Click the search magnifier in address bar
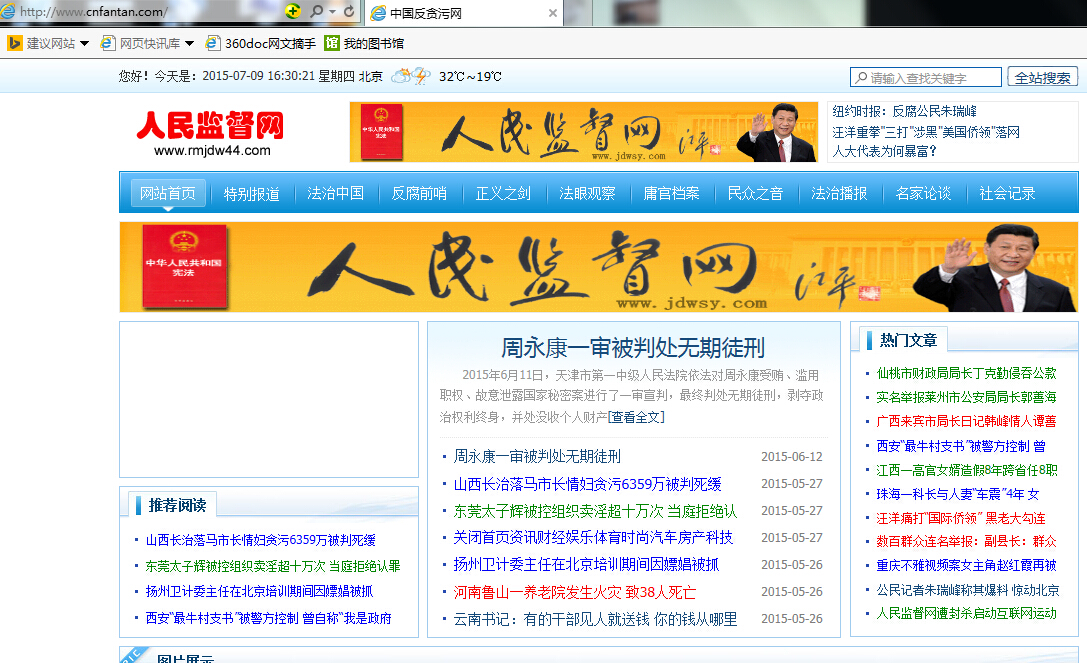Image resolution: width=1087 pixels, height=663 pixels. pos(316,12)
